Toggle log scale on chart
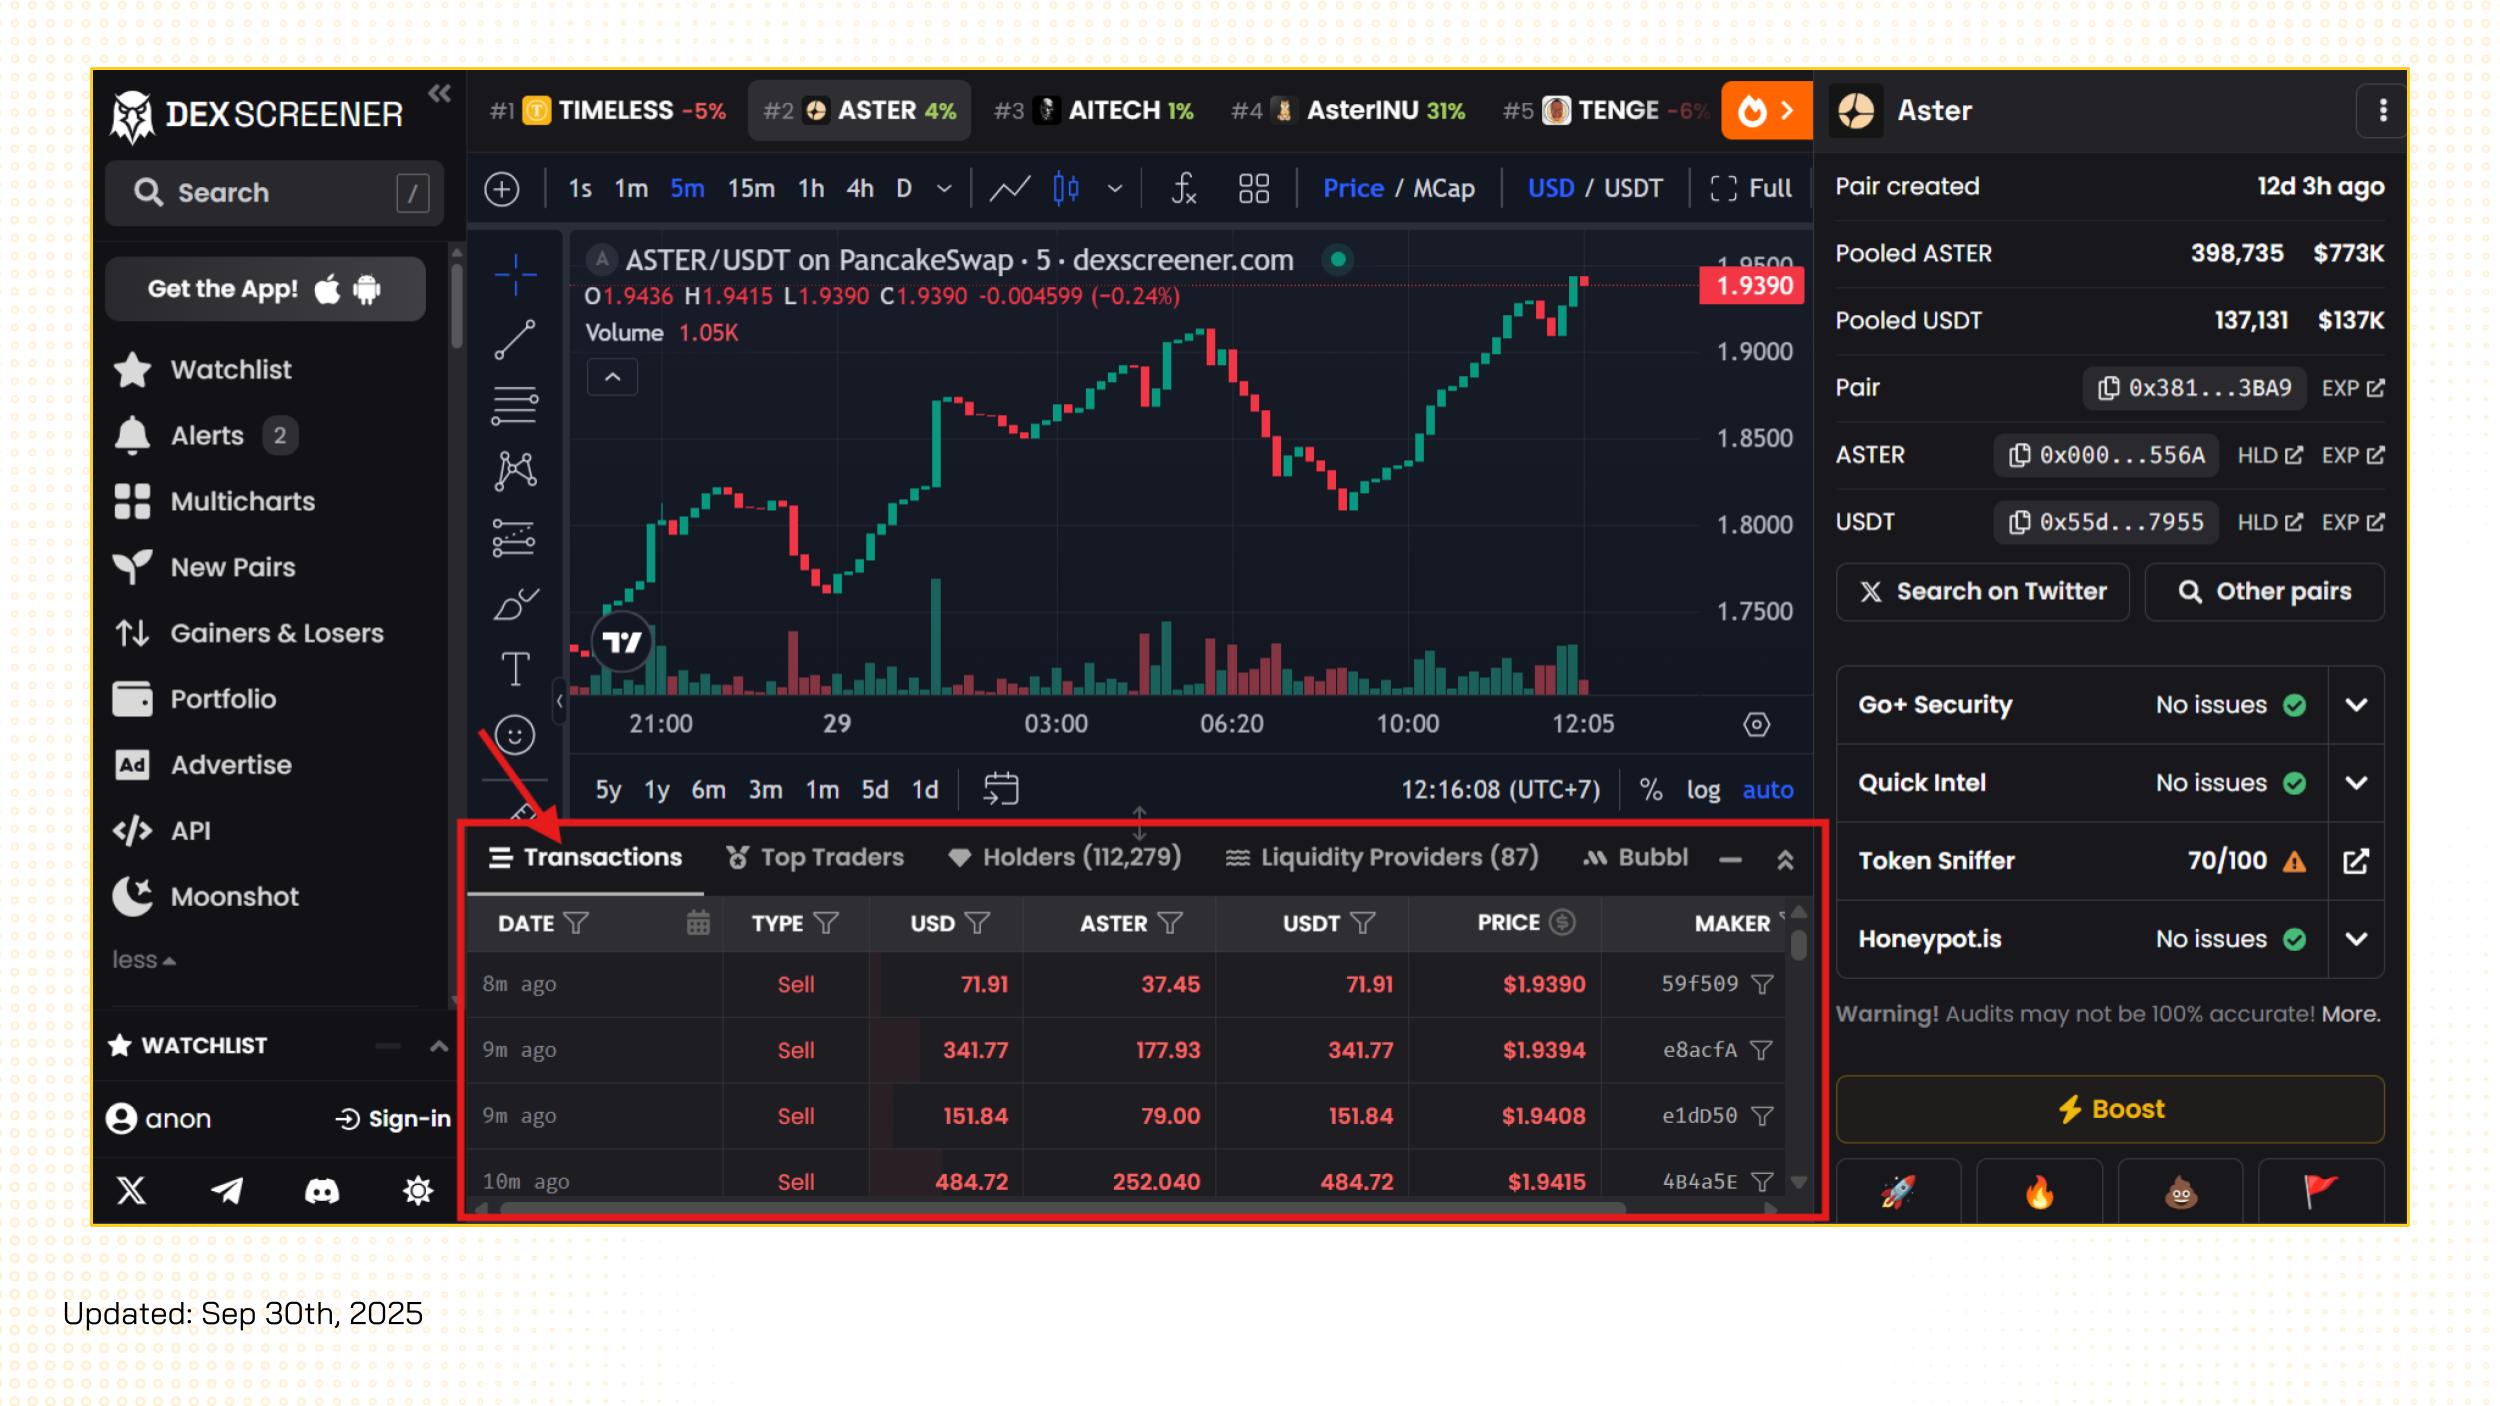 coord(1703,790)
